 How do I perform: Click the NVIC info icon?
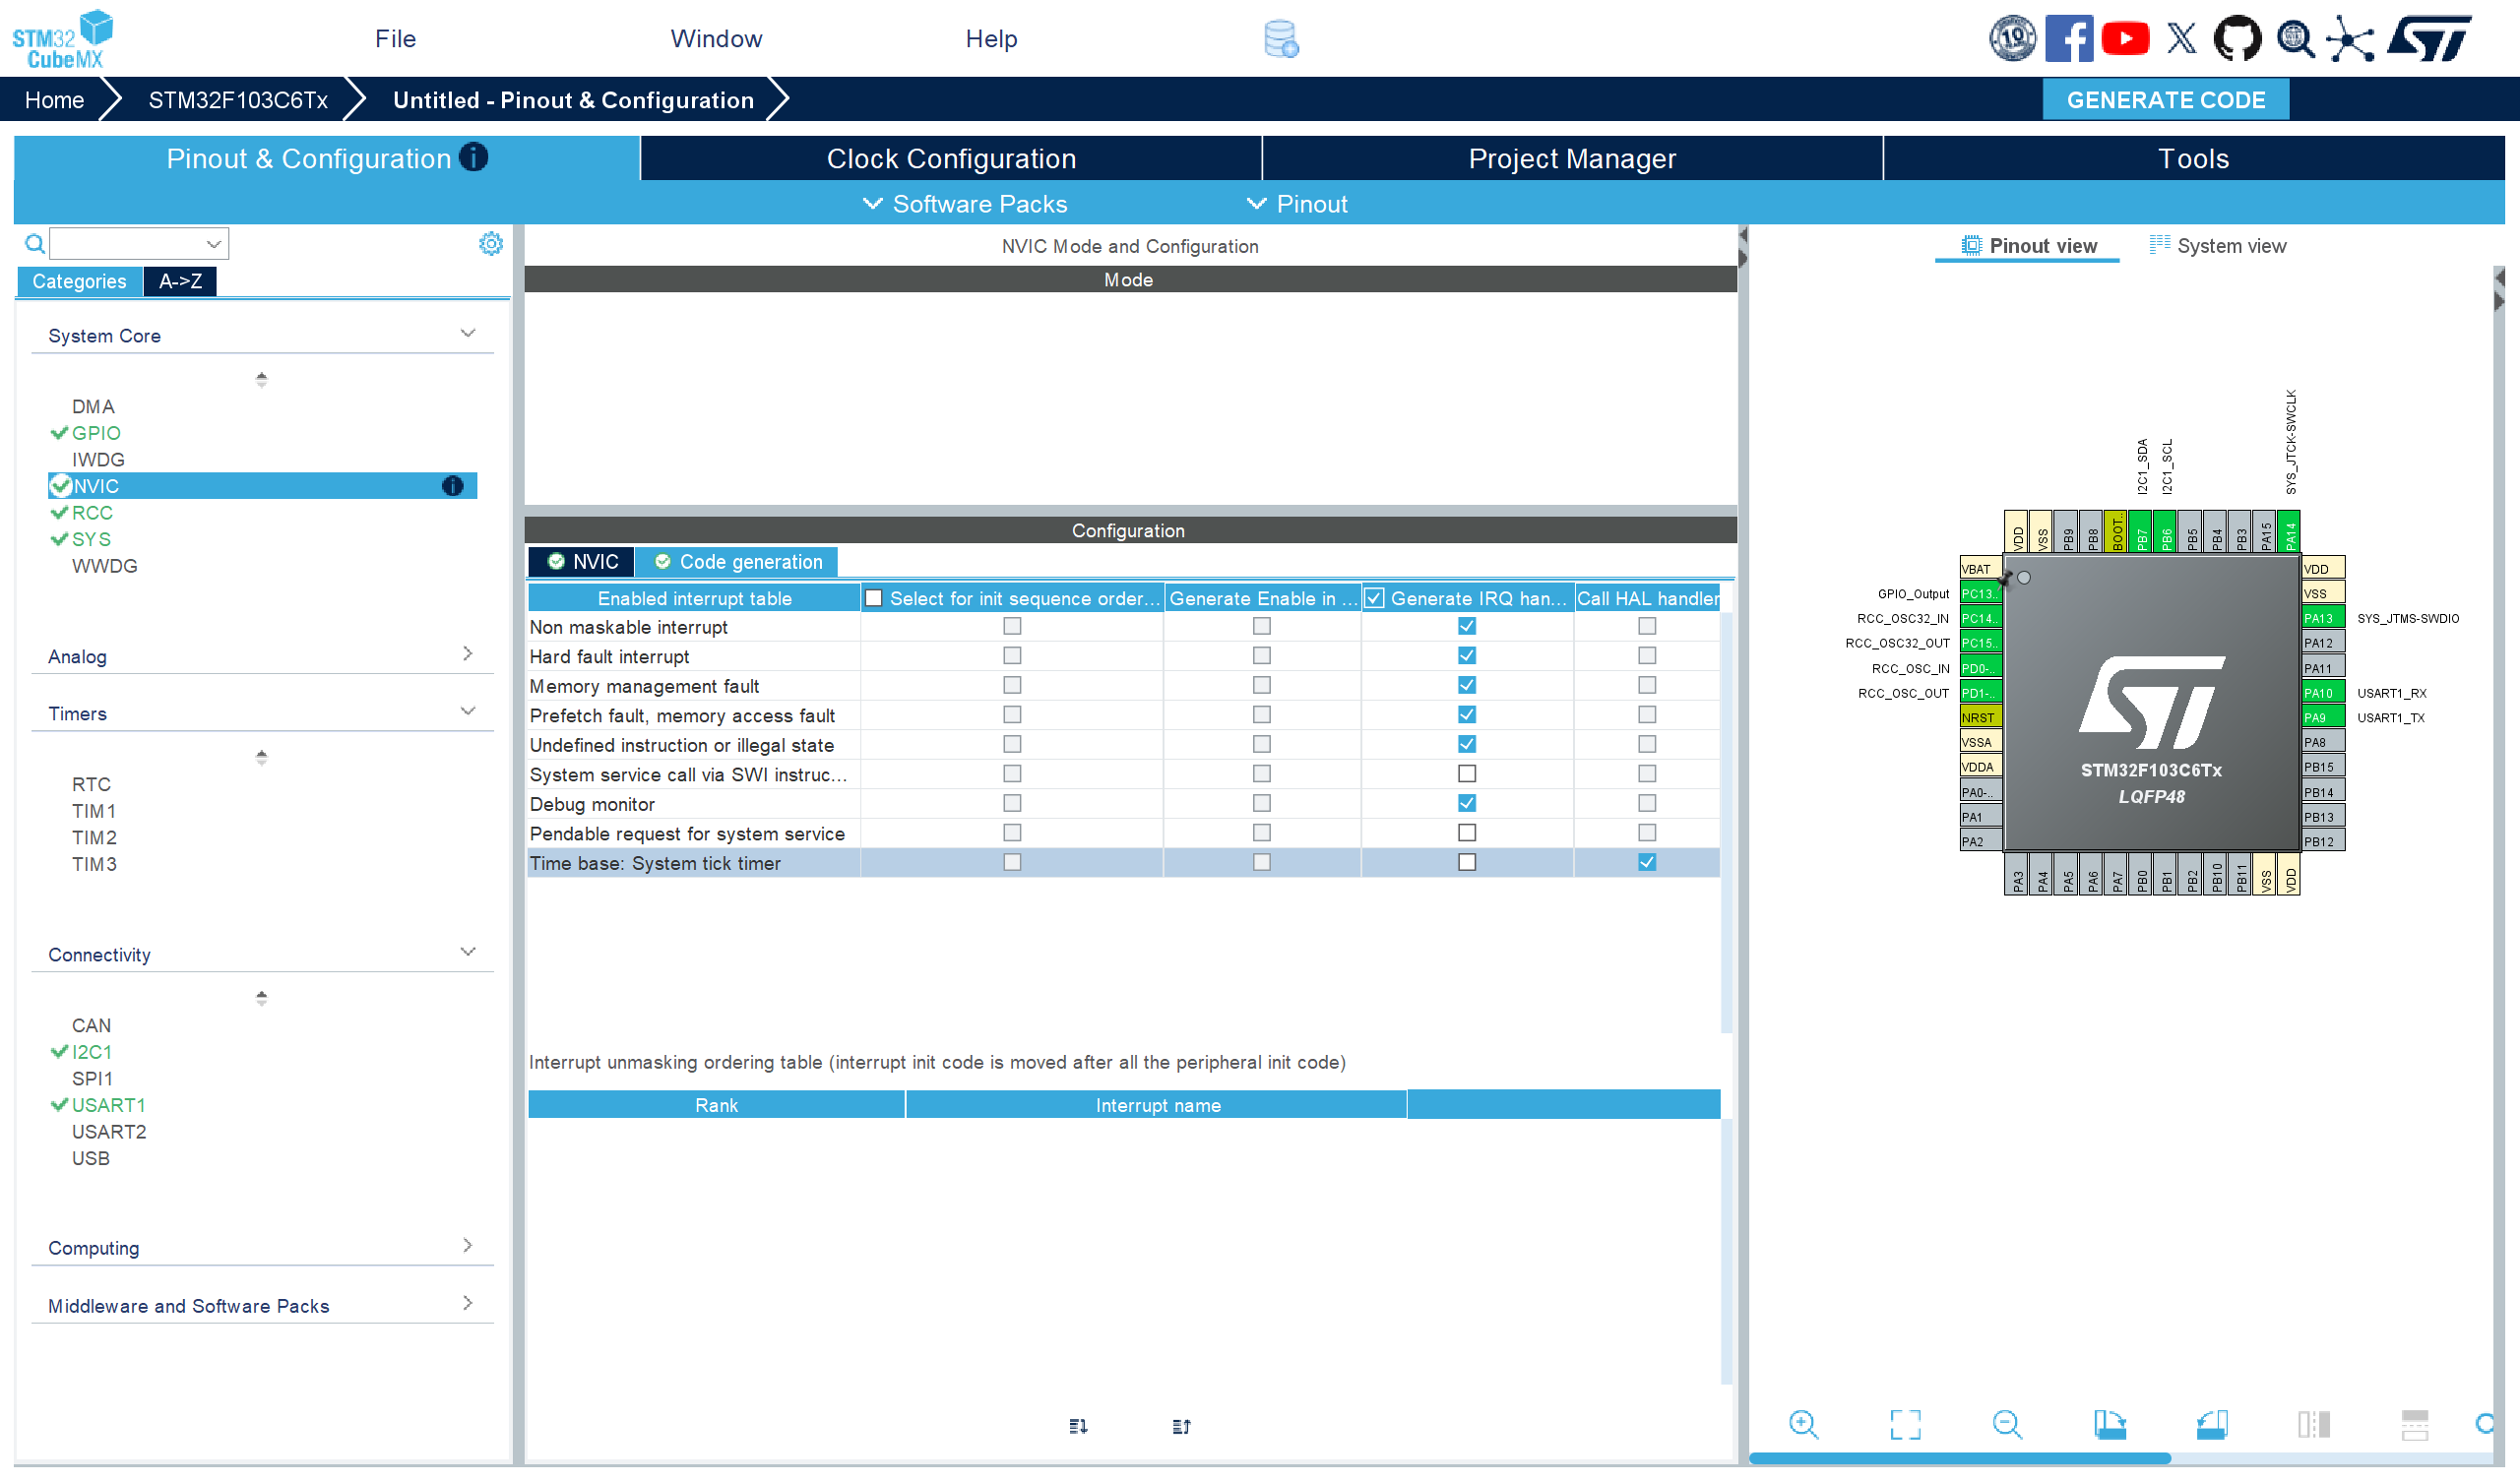click(x=452, y=486)
